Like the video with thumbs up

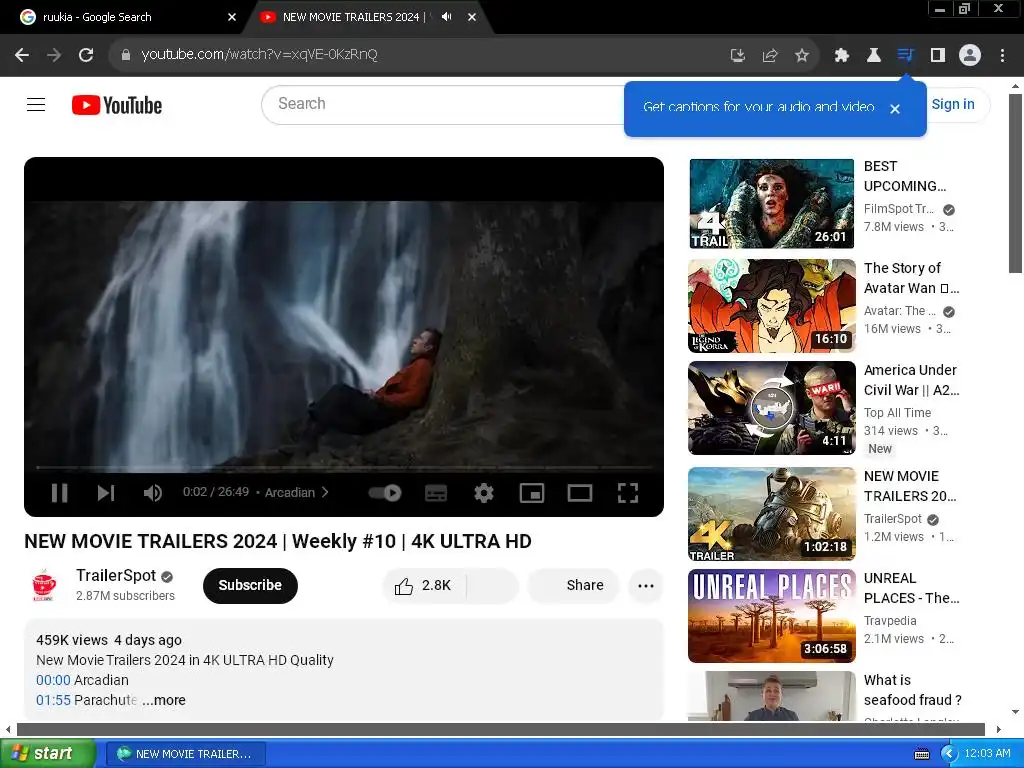(423, 585)
